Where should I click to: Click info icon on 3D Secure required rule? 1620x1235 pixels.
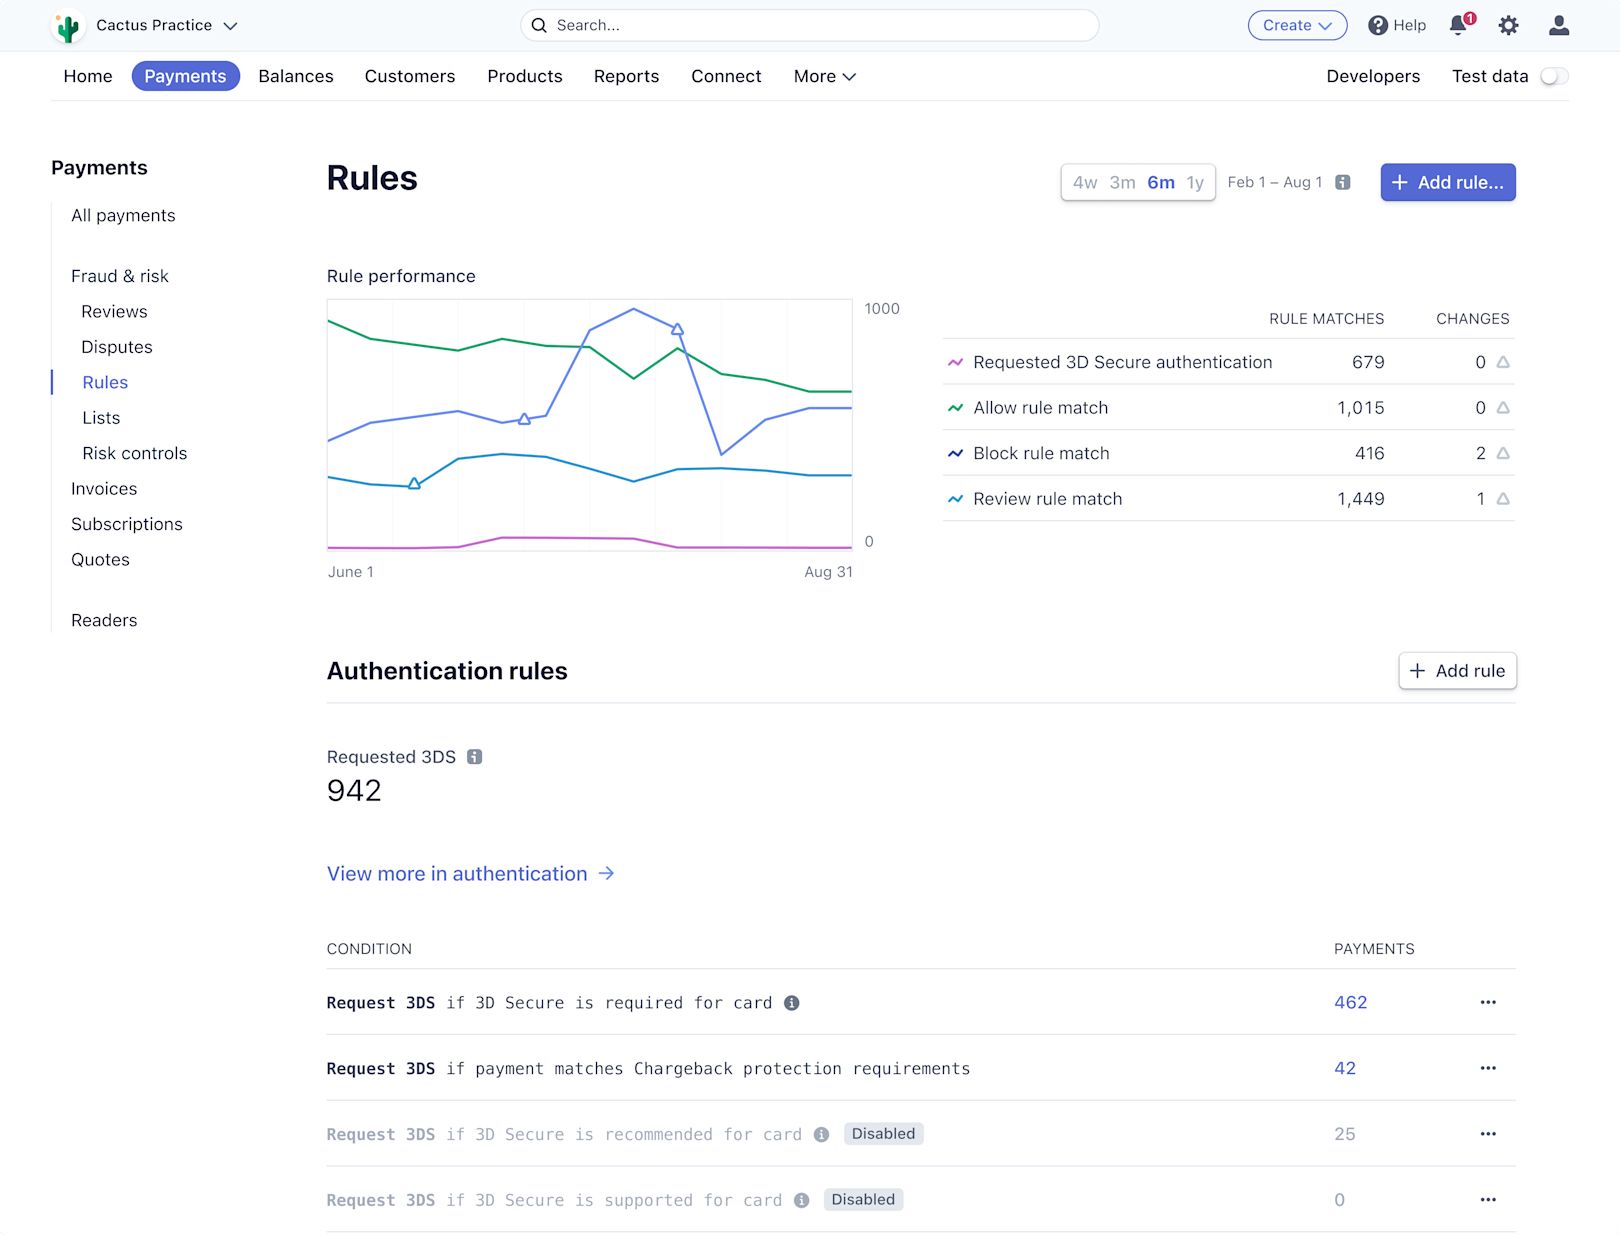pos(791,1003)
